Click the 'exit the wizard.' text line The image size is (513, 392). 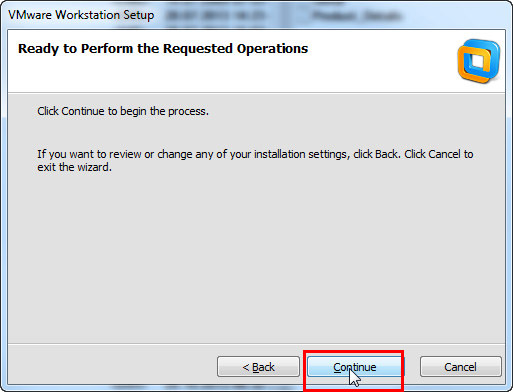click(74, 167)
